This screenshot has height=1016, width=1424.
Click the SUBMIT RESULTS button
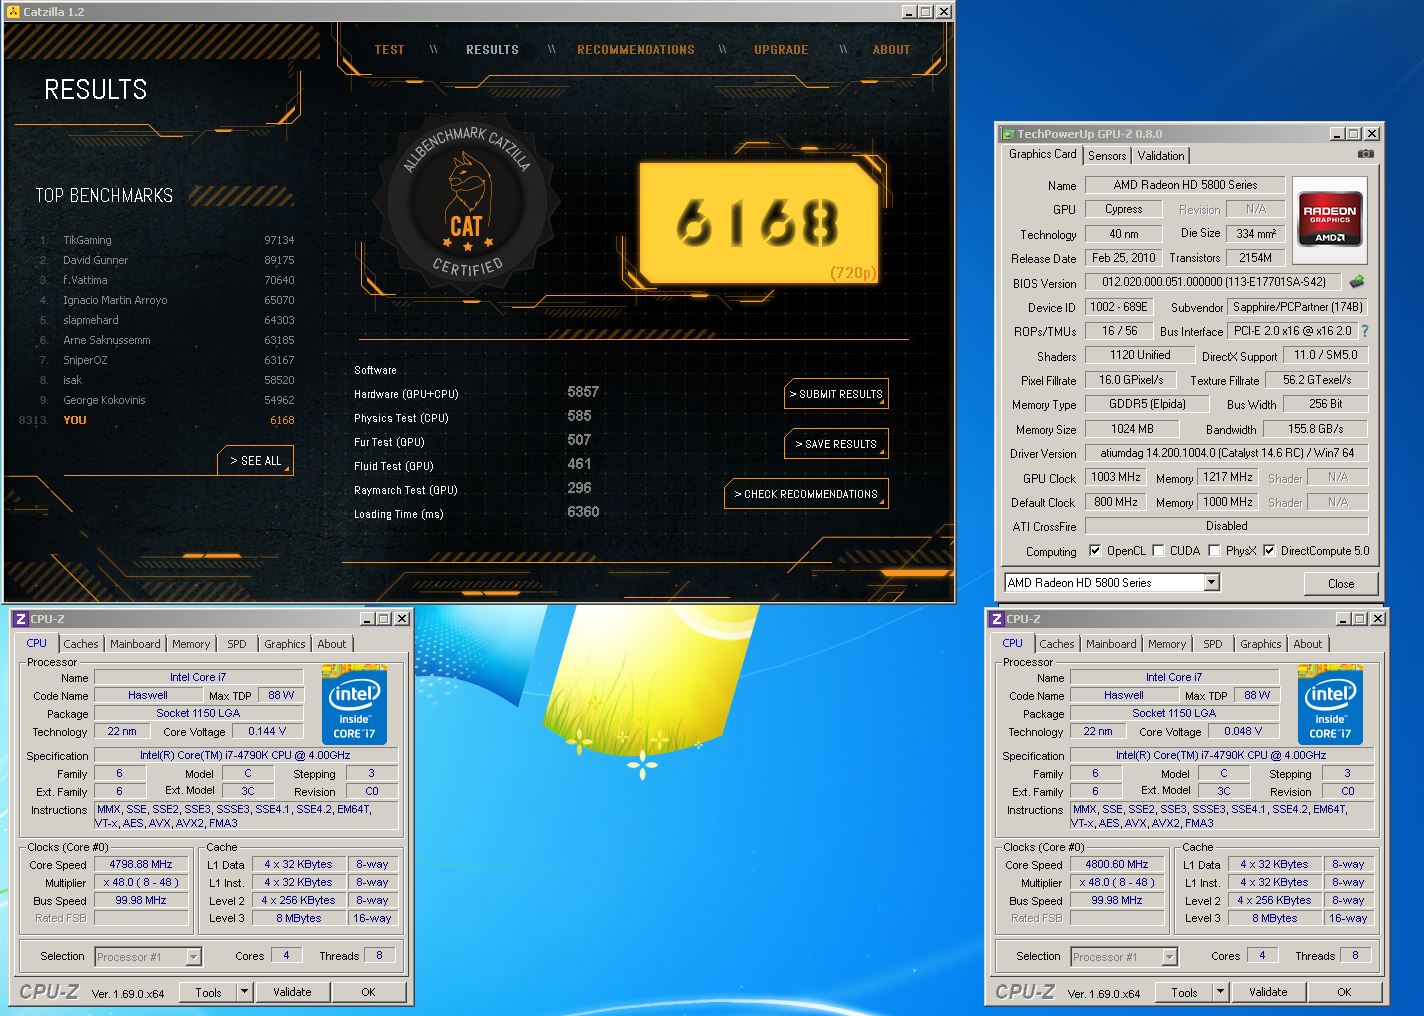coord(836,394)
